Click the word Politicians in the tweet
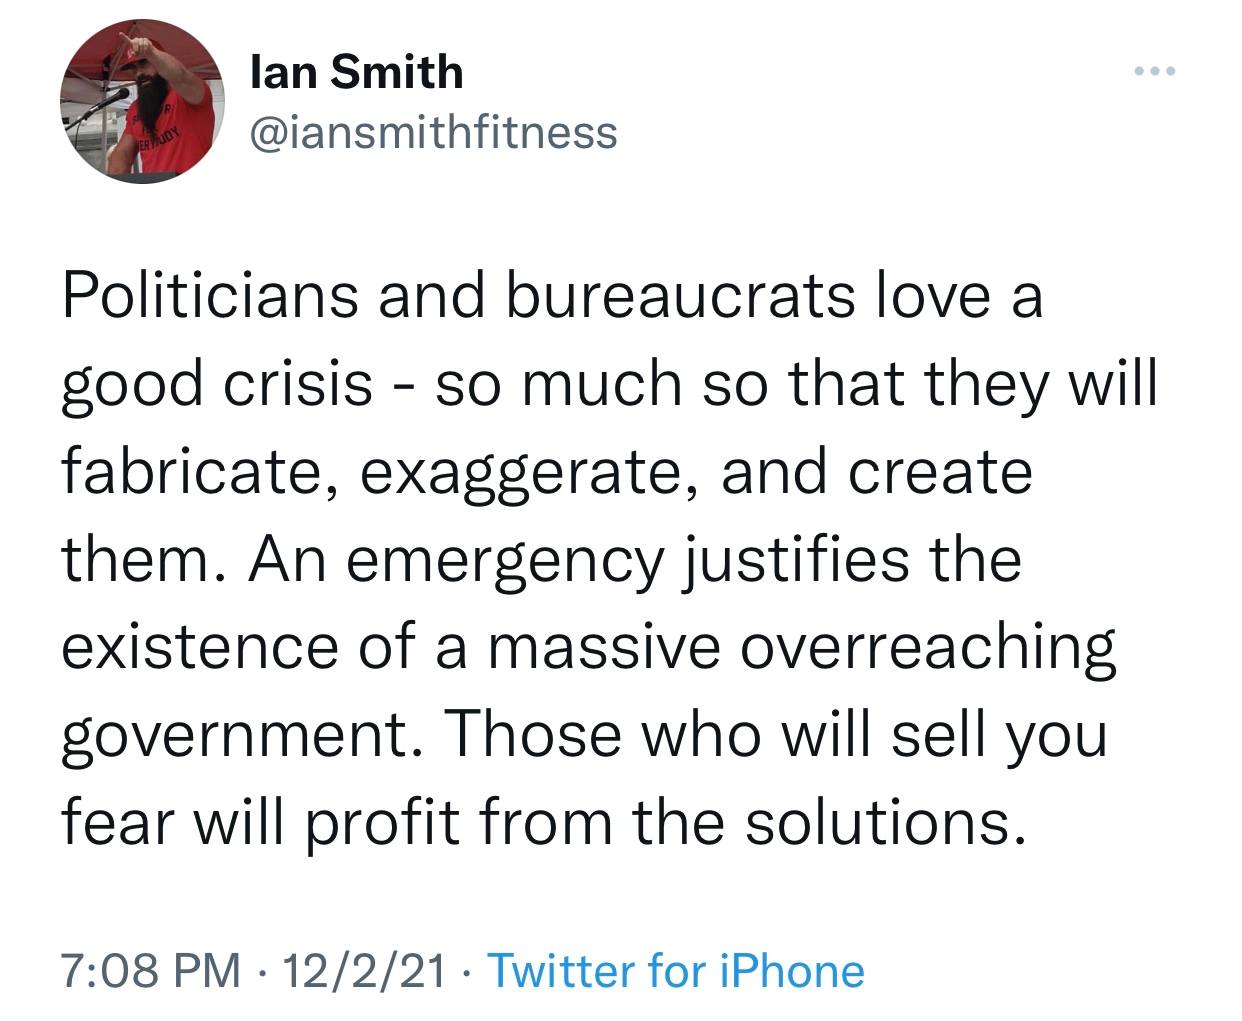 coord(209,297)
